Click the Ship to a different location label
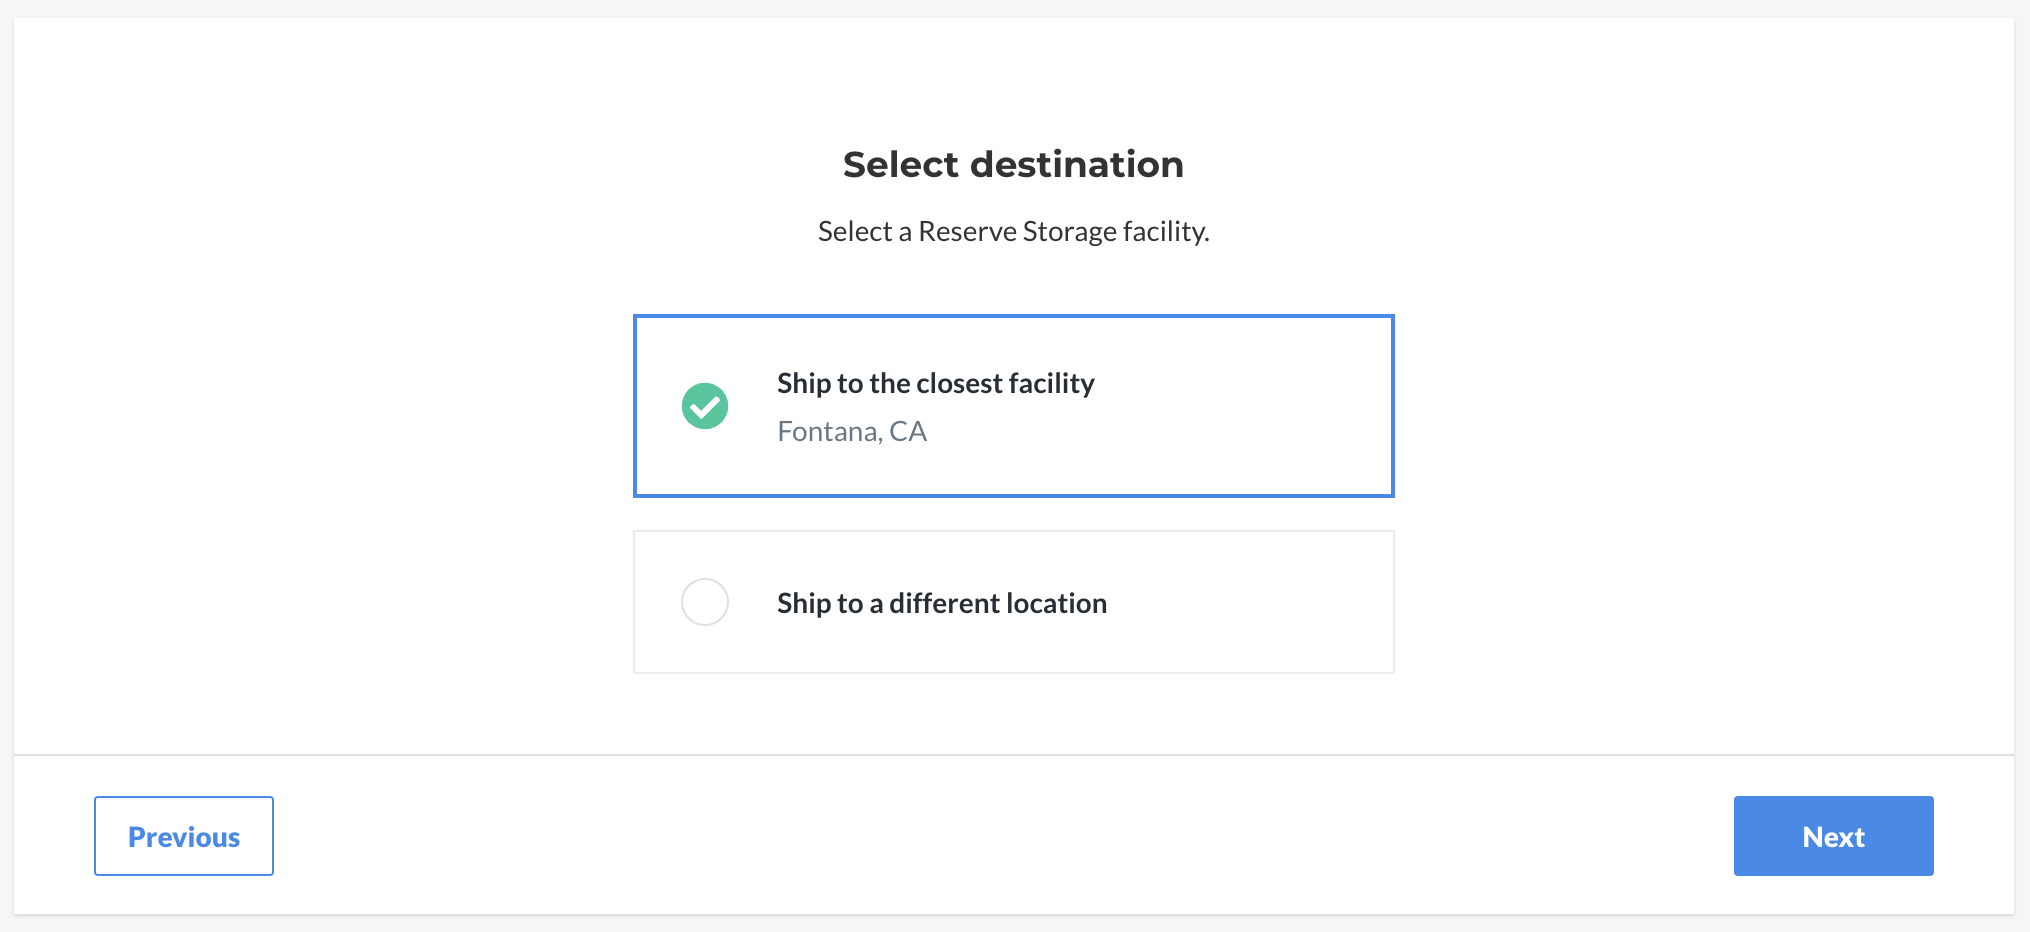 click(942, 603)
